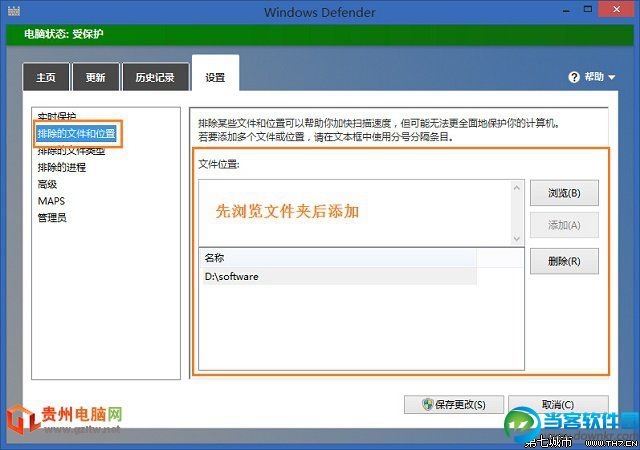
Task: Click the 名称 column header
Action: coord(338,258)
